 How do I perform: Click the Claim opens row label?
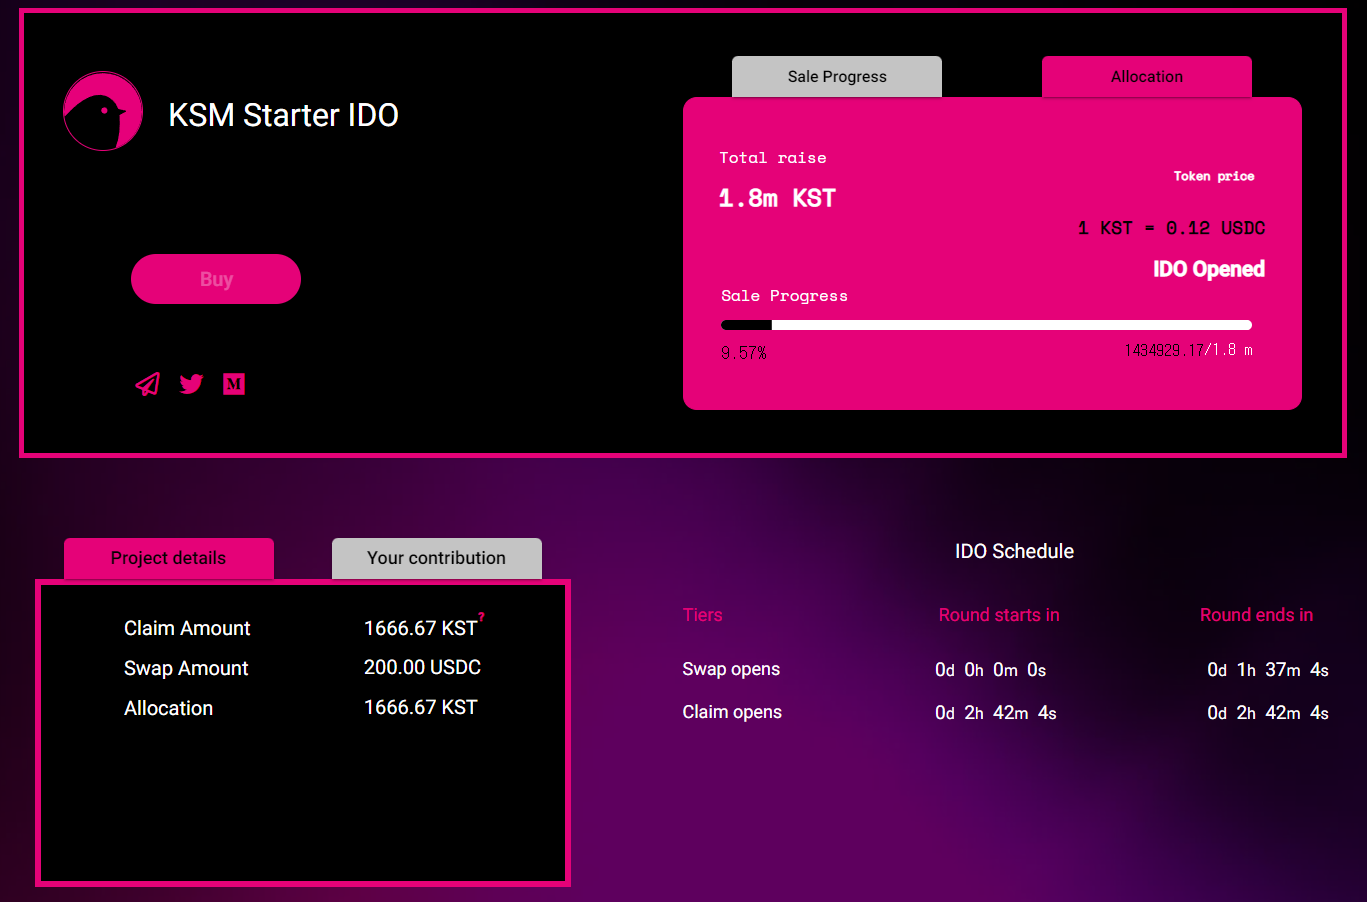(732, 712)
